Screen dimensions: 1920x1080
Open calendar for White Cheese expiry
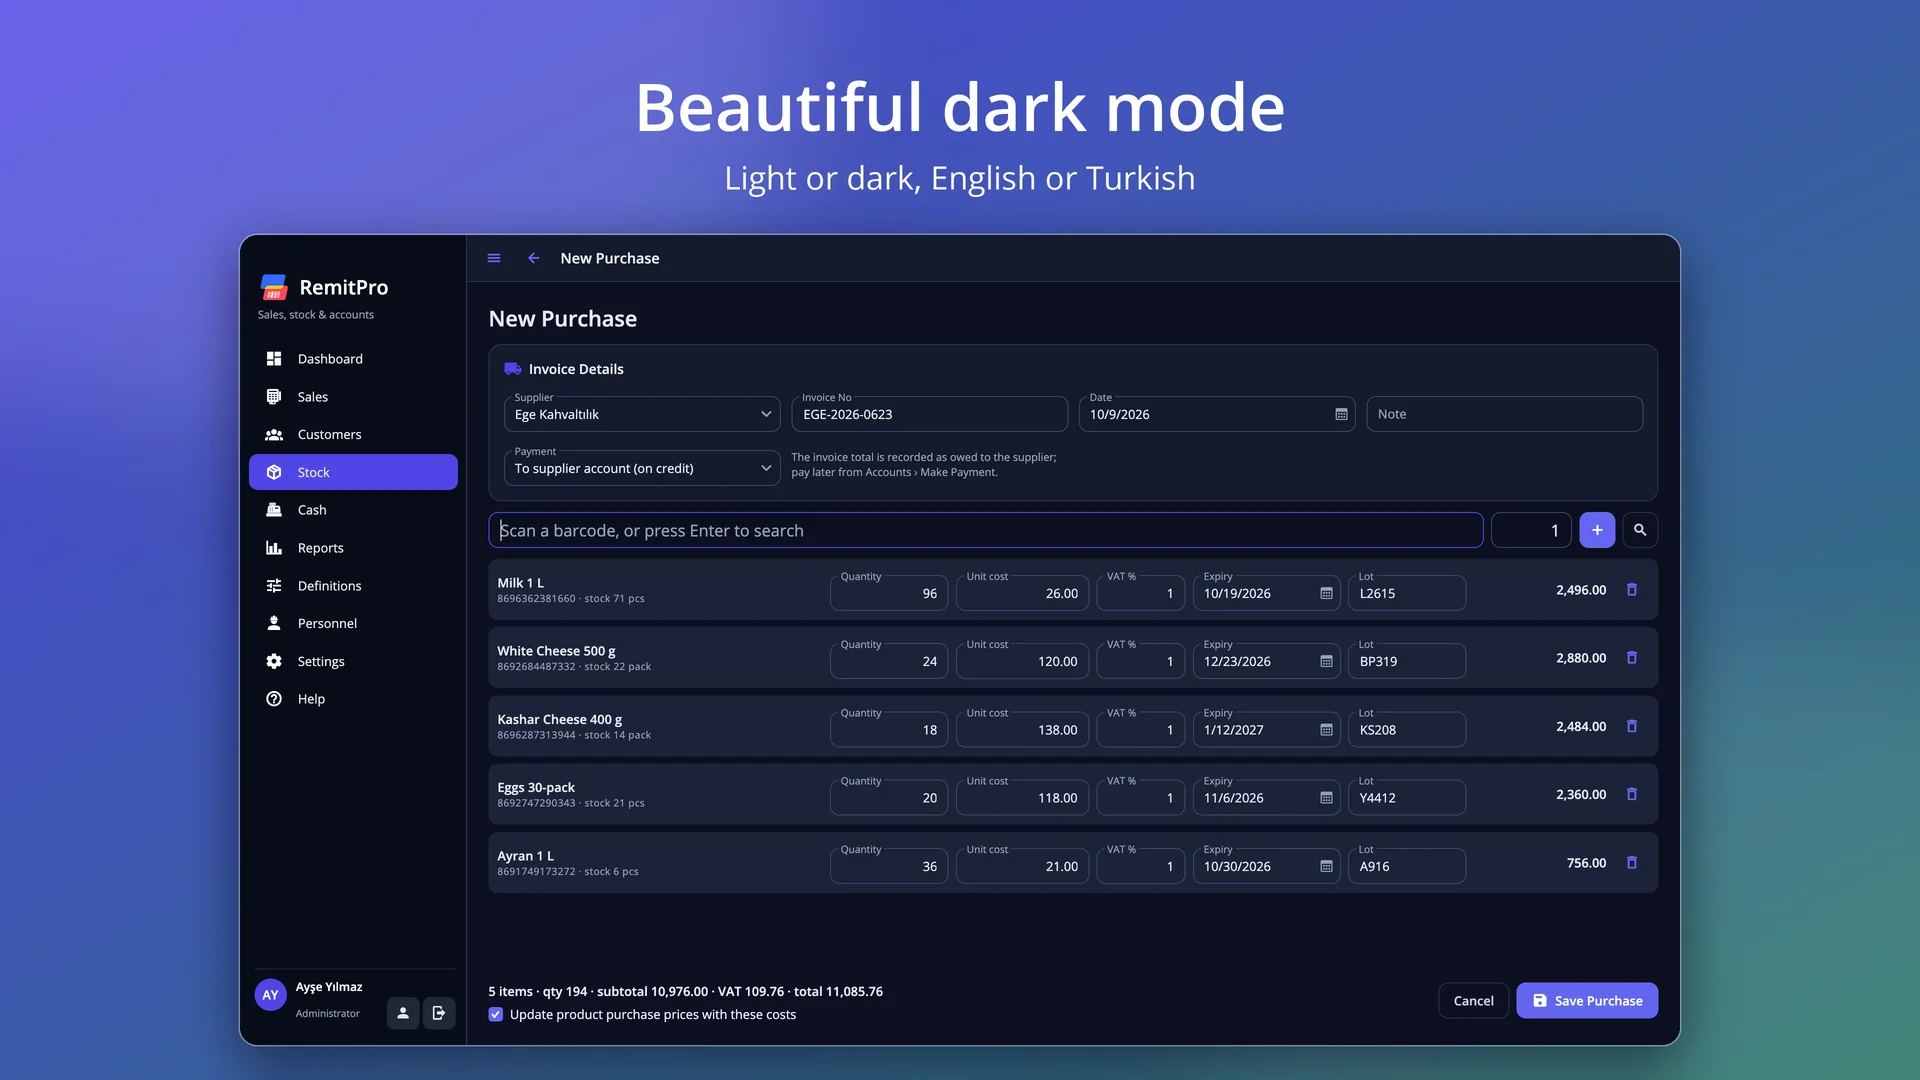[x=1326, y=661]
